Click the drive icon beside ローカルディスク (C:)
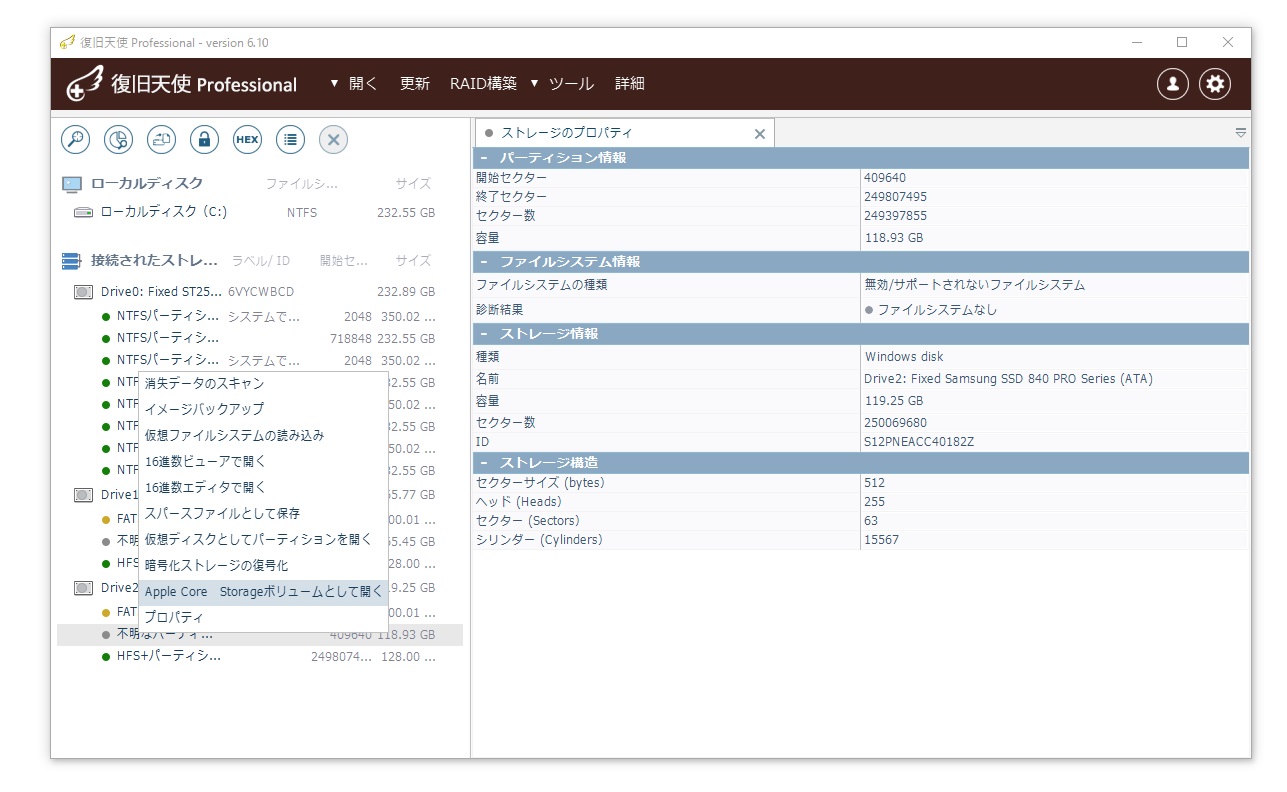1287x792 pixels. pos(83,213)
